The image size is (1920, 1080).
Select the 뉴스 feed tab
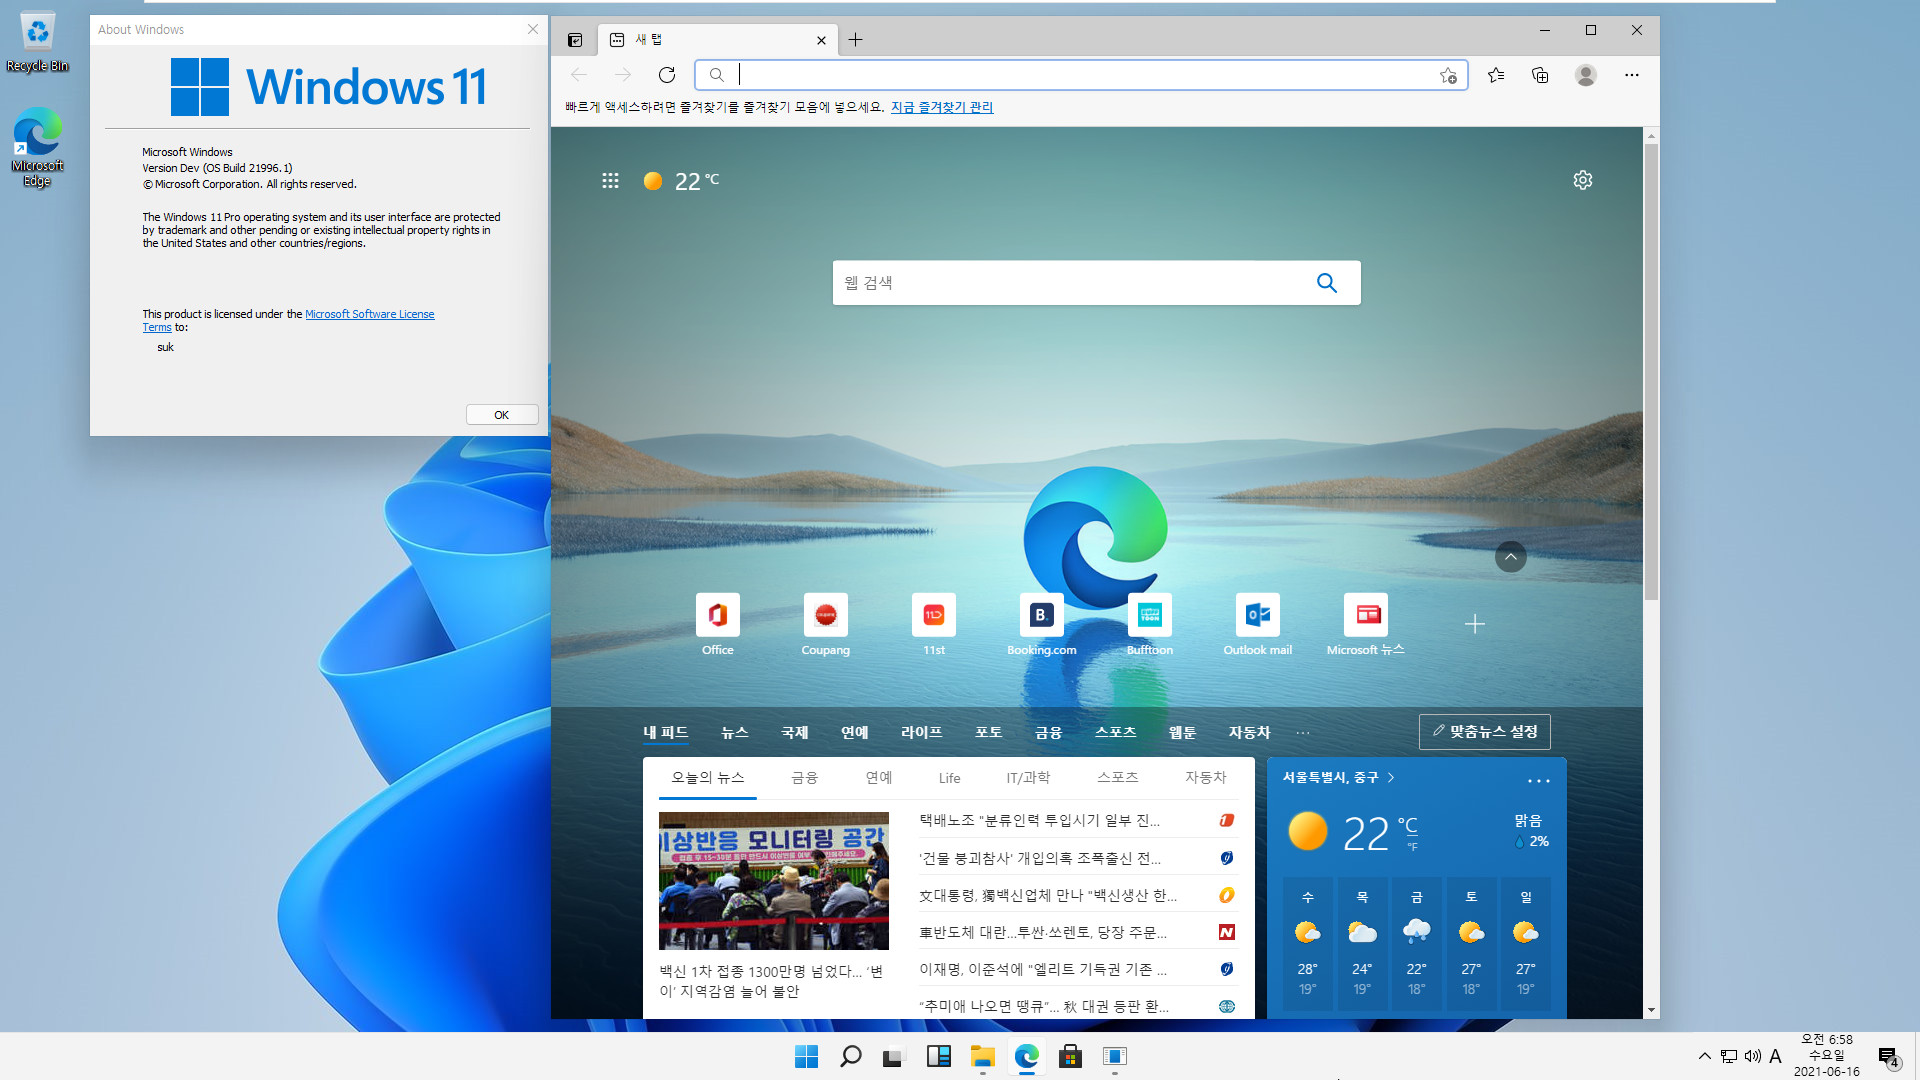coord(735,733)
